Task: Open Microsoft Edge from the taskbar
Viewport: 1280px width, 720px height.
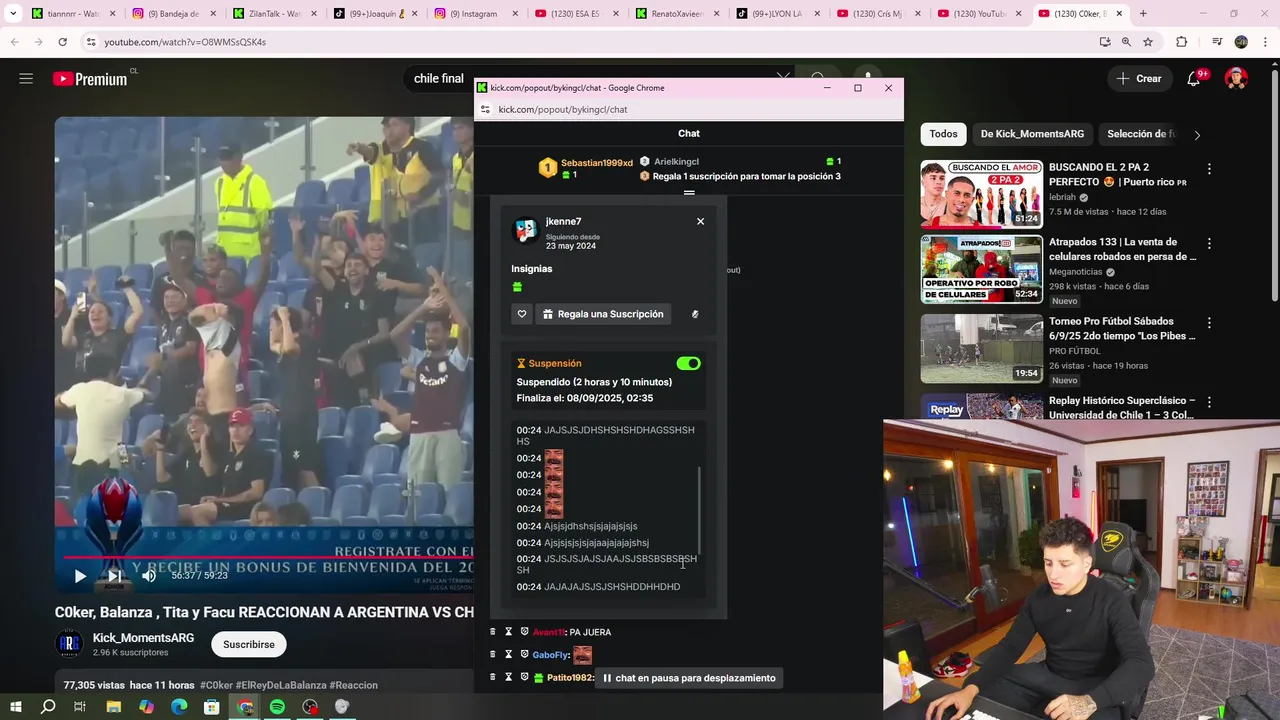Action: point(179,707)
